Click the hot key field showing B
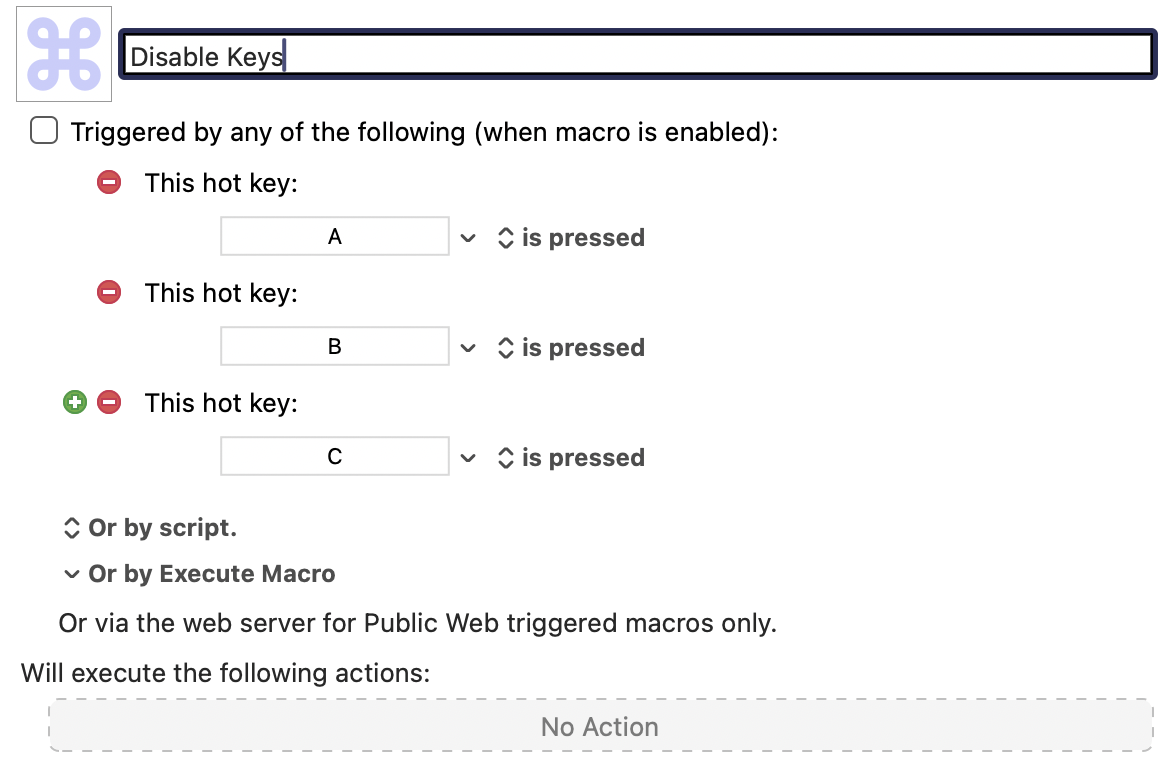 335,346
